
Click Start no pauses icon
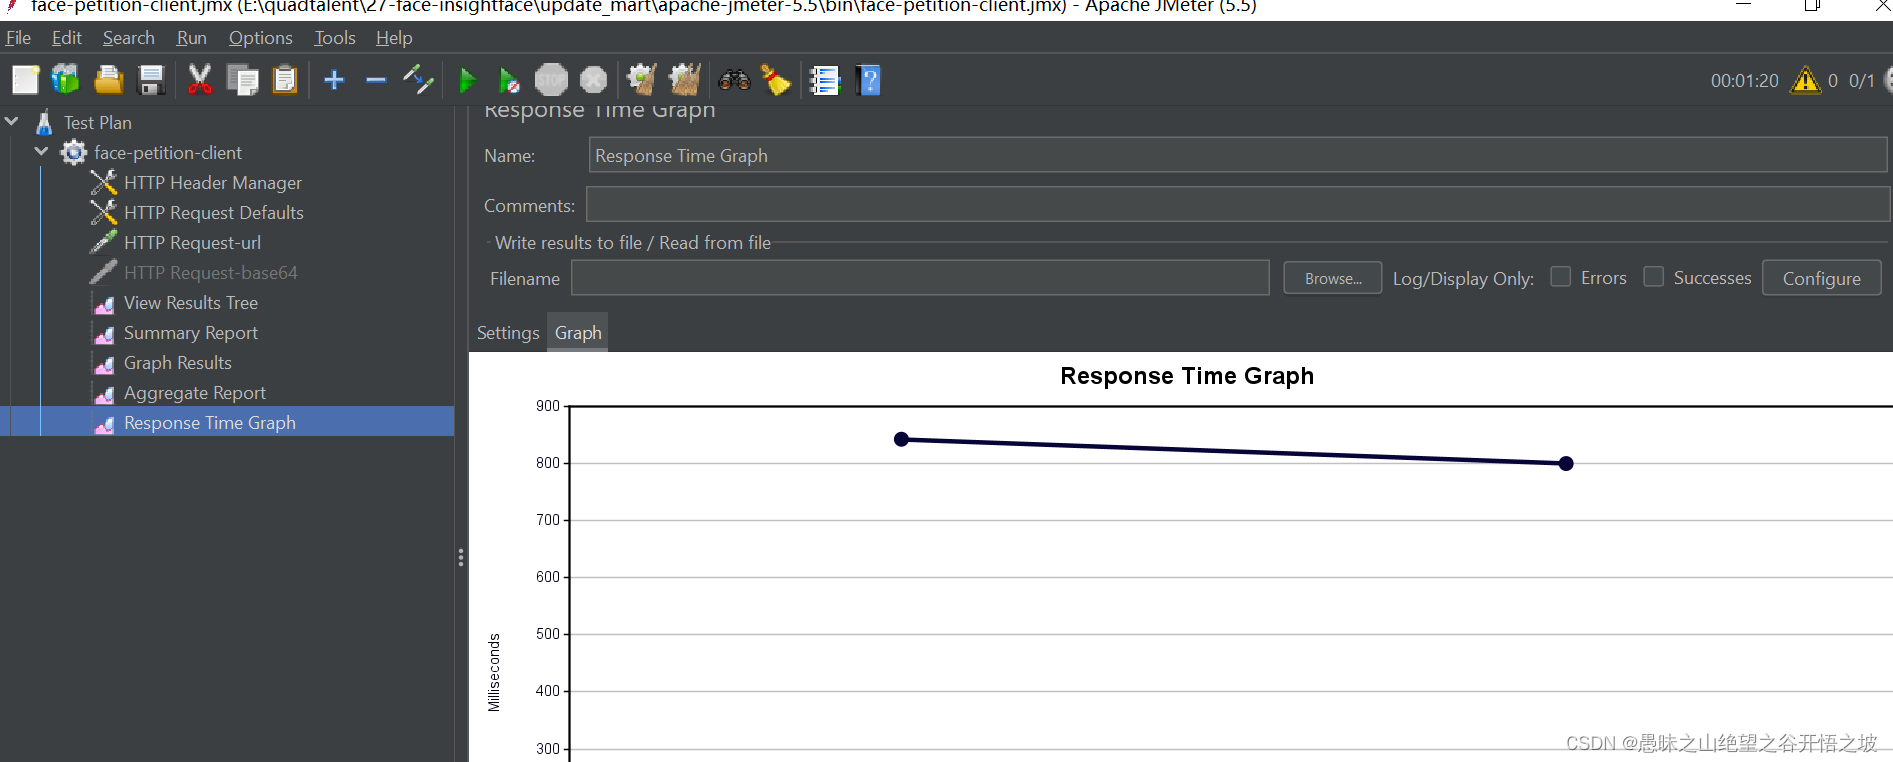[x=509, y=80]
